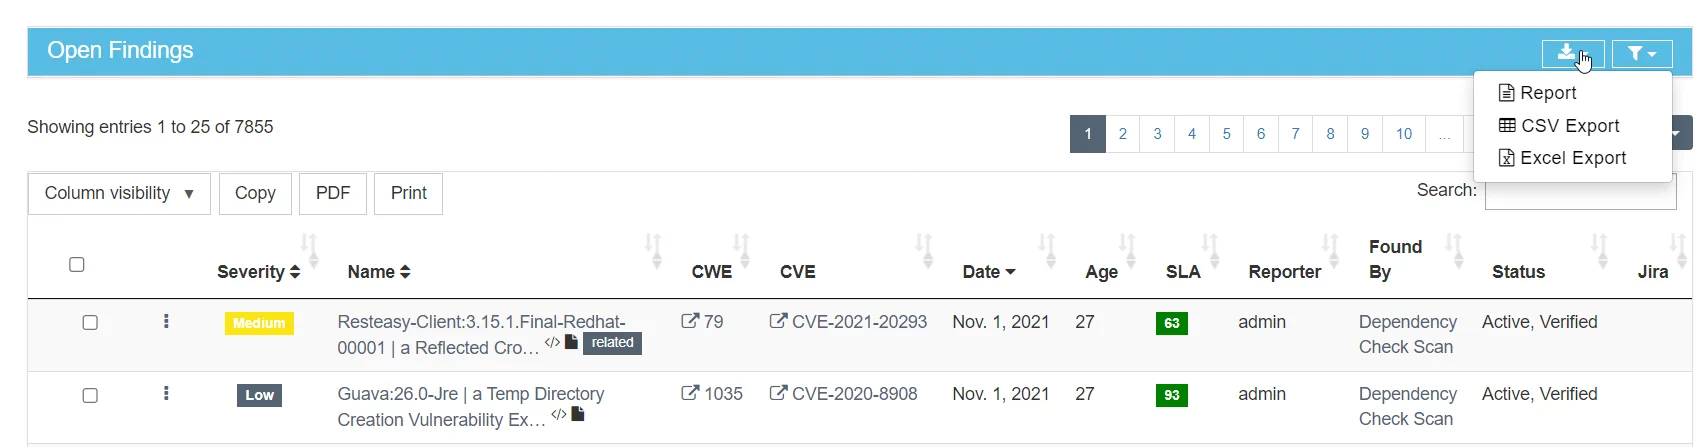This screenshot has height=447, width=1702.
Task: Click file icon beside Guava finding name
Action: tap(577, 414)
